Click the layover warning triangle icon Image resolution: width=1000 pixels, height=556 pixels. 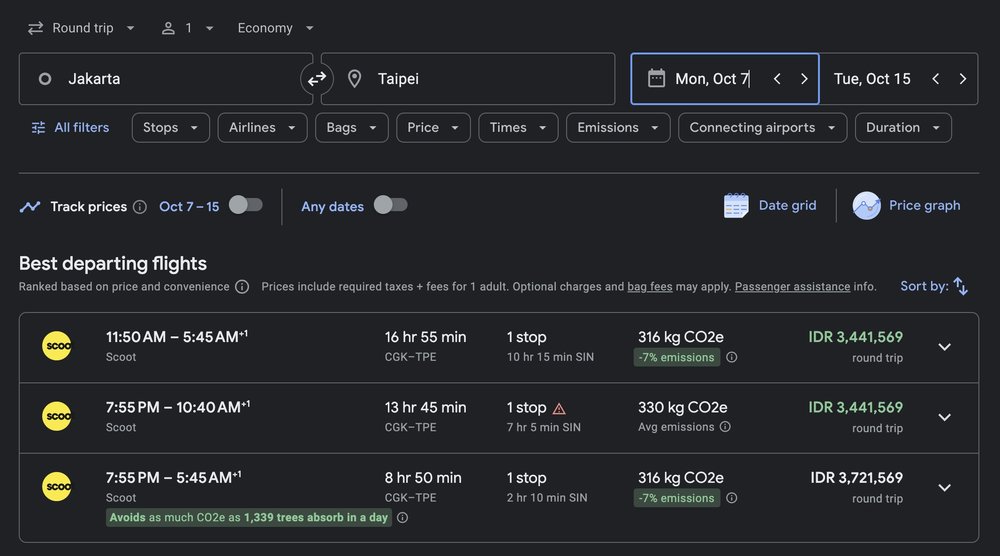pyautogui.click(x=559, y=408)
